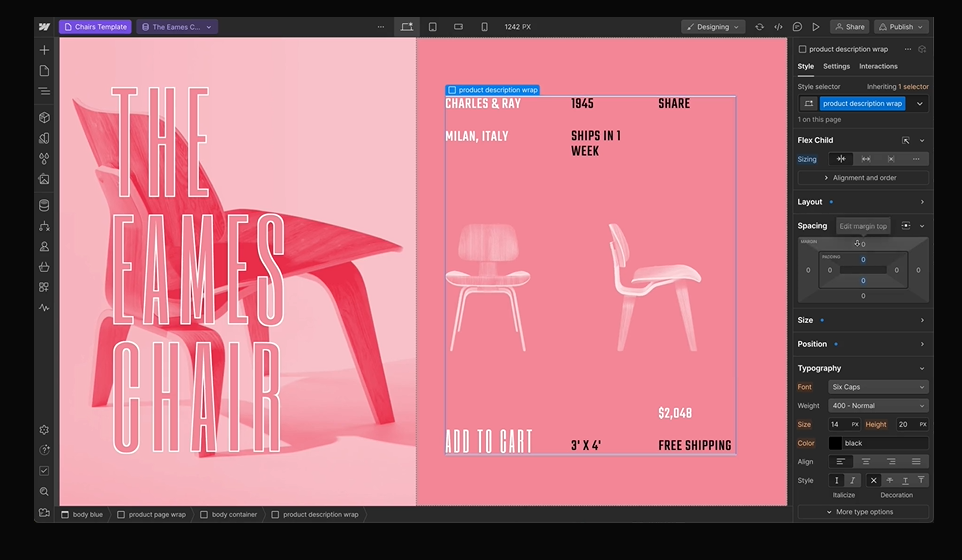Open the code export icon
Image resolution: width=962 pixels, height=560 pixels.
(x=778, y=27)
